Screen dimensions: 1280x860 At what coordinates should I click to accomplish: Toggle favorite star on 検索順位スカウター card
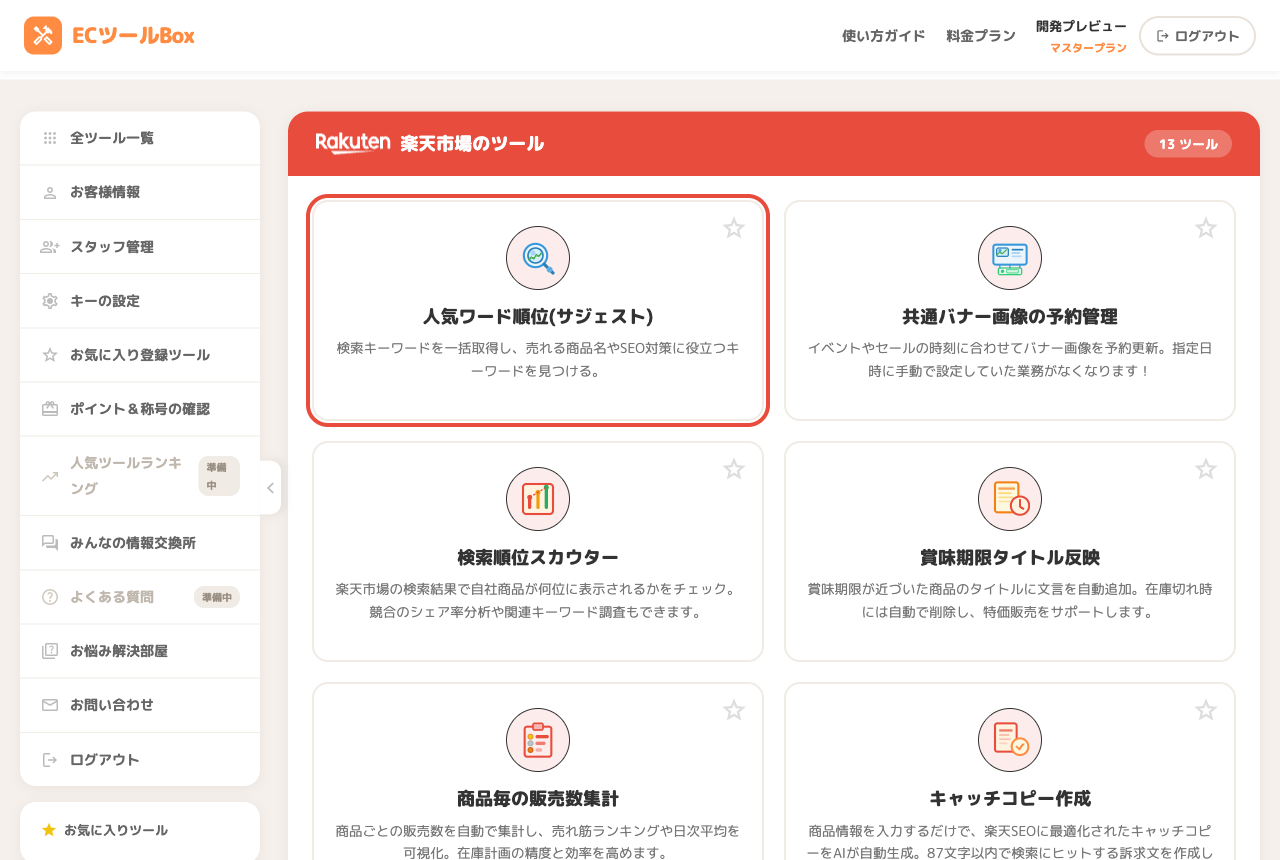click(x=734, y=469)
